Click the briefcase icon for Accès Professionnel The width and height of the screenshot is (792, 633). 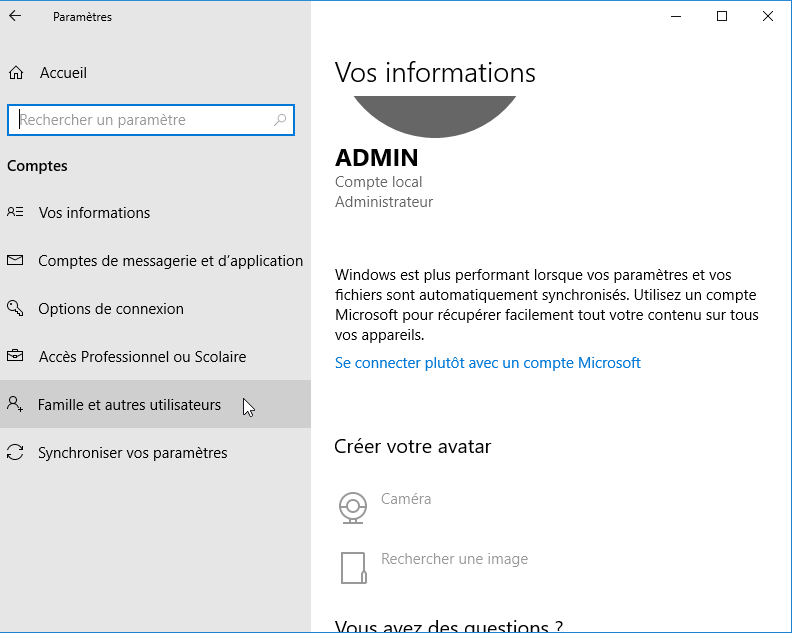(15, 357)
